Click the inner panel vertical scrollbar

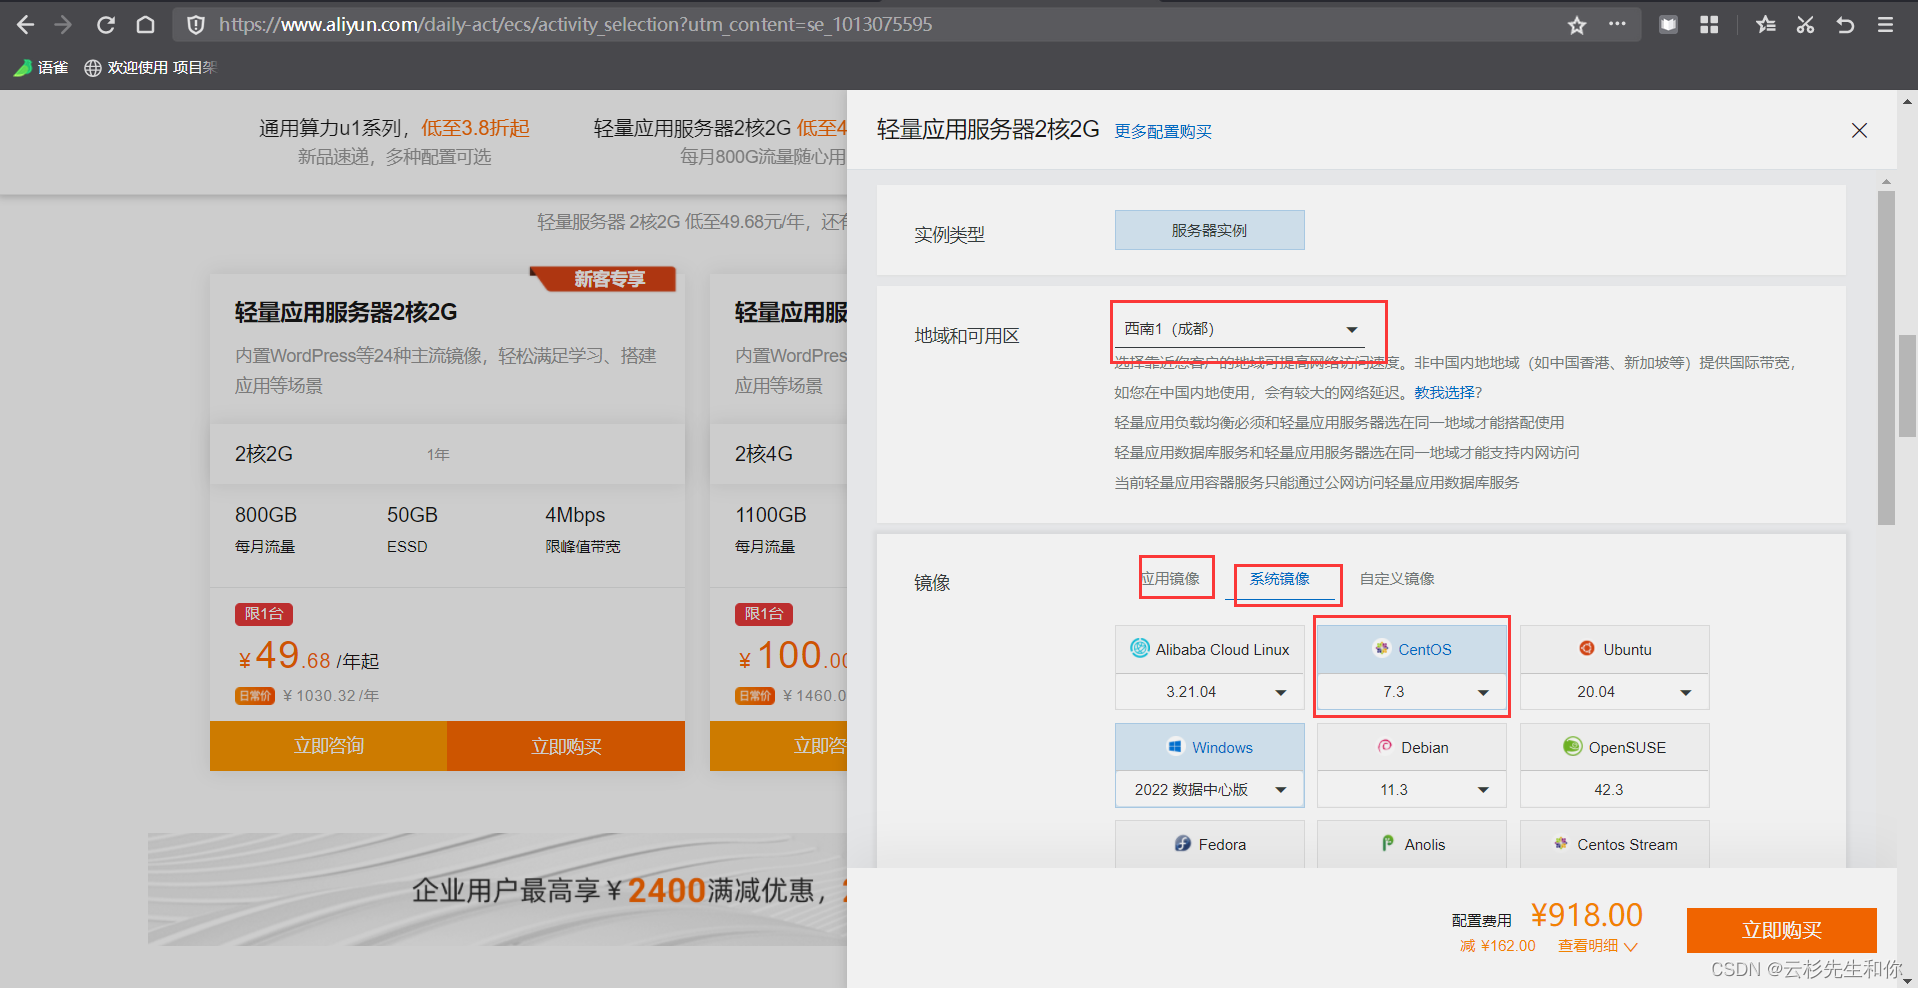(x=1886, y=358)
